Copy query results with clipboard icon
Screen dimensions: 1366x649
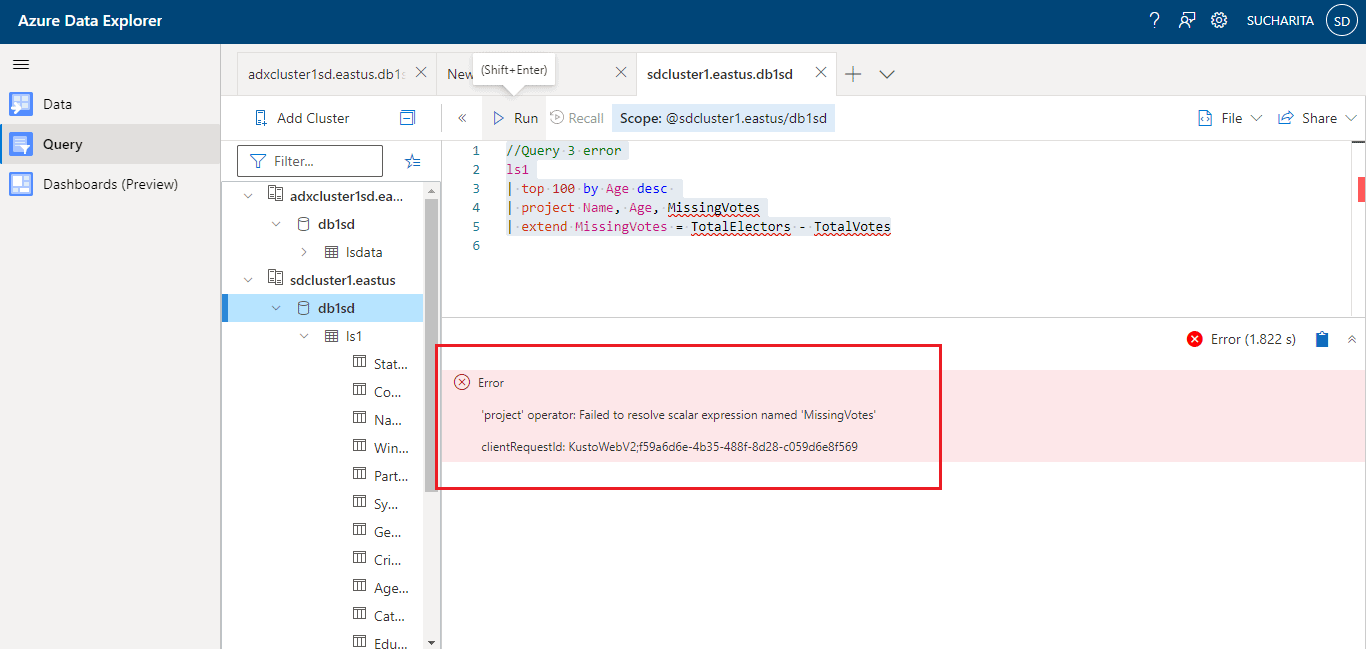pyautogui.click(x=1321, y=338)
